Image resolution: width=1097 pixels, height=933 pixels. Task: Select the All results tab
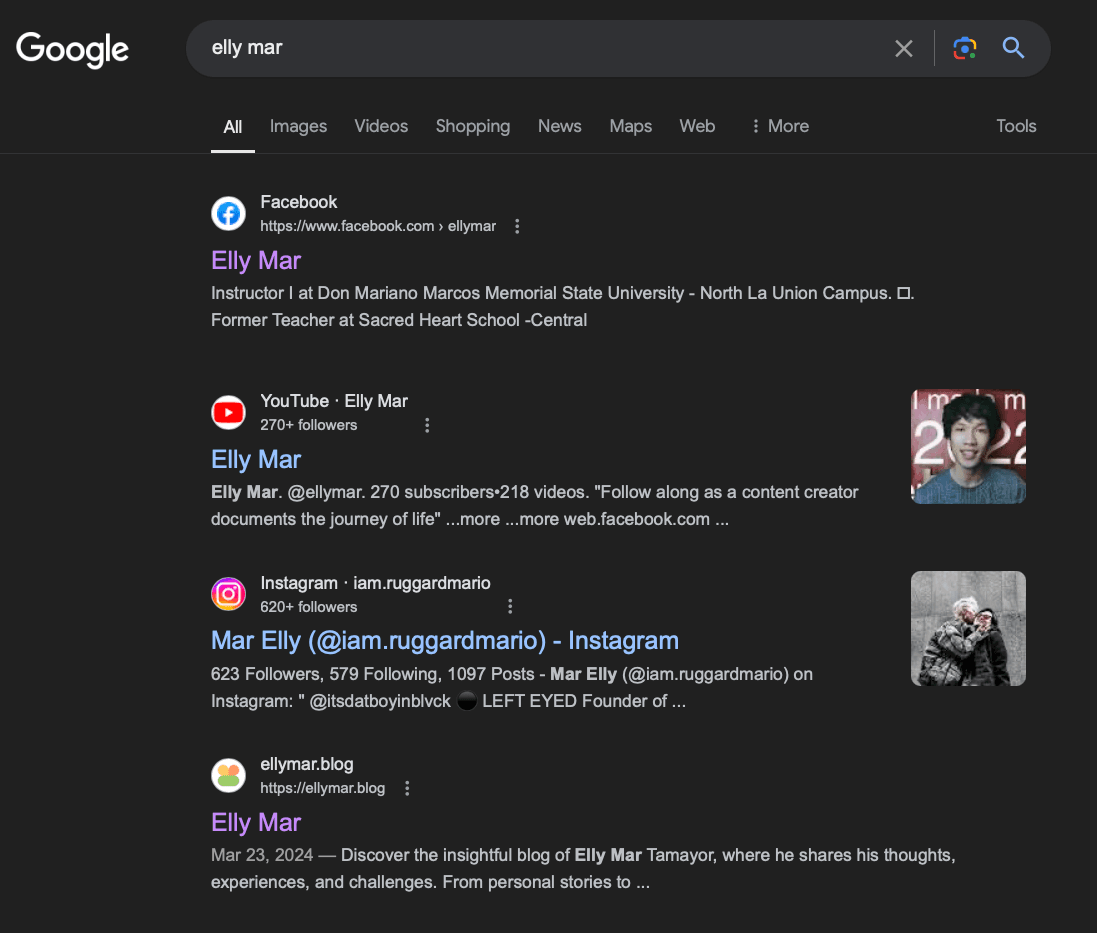click(233, 127)
